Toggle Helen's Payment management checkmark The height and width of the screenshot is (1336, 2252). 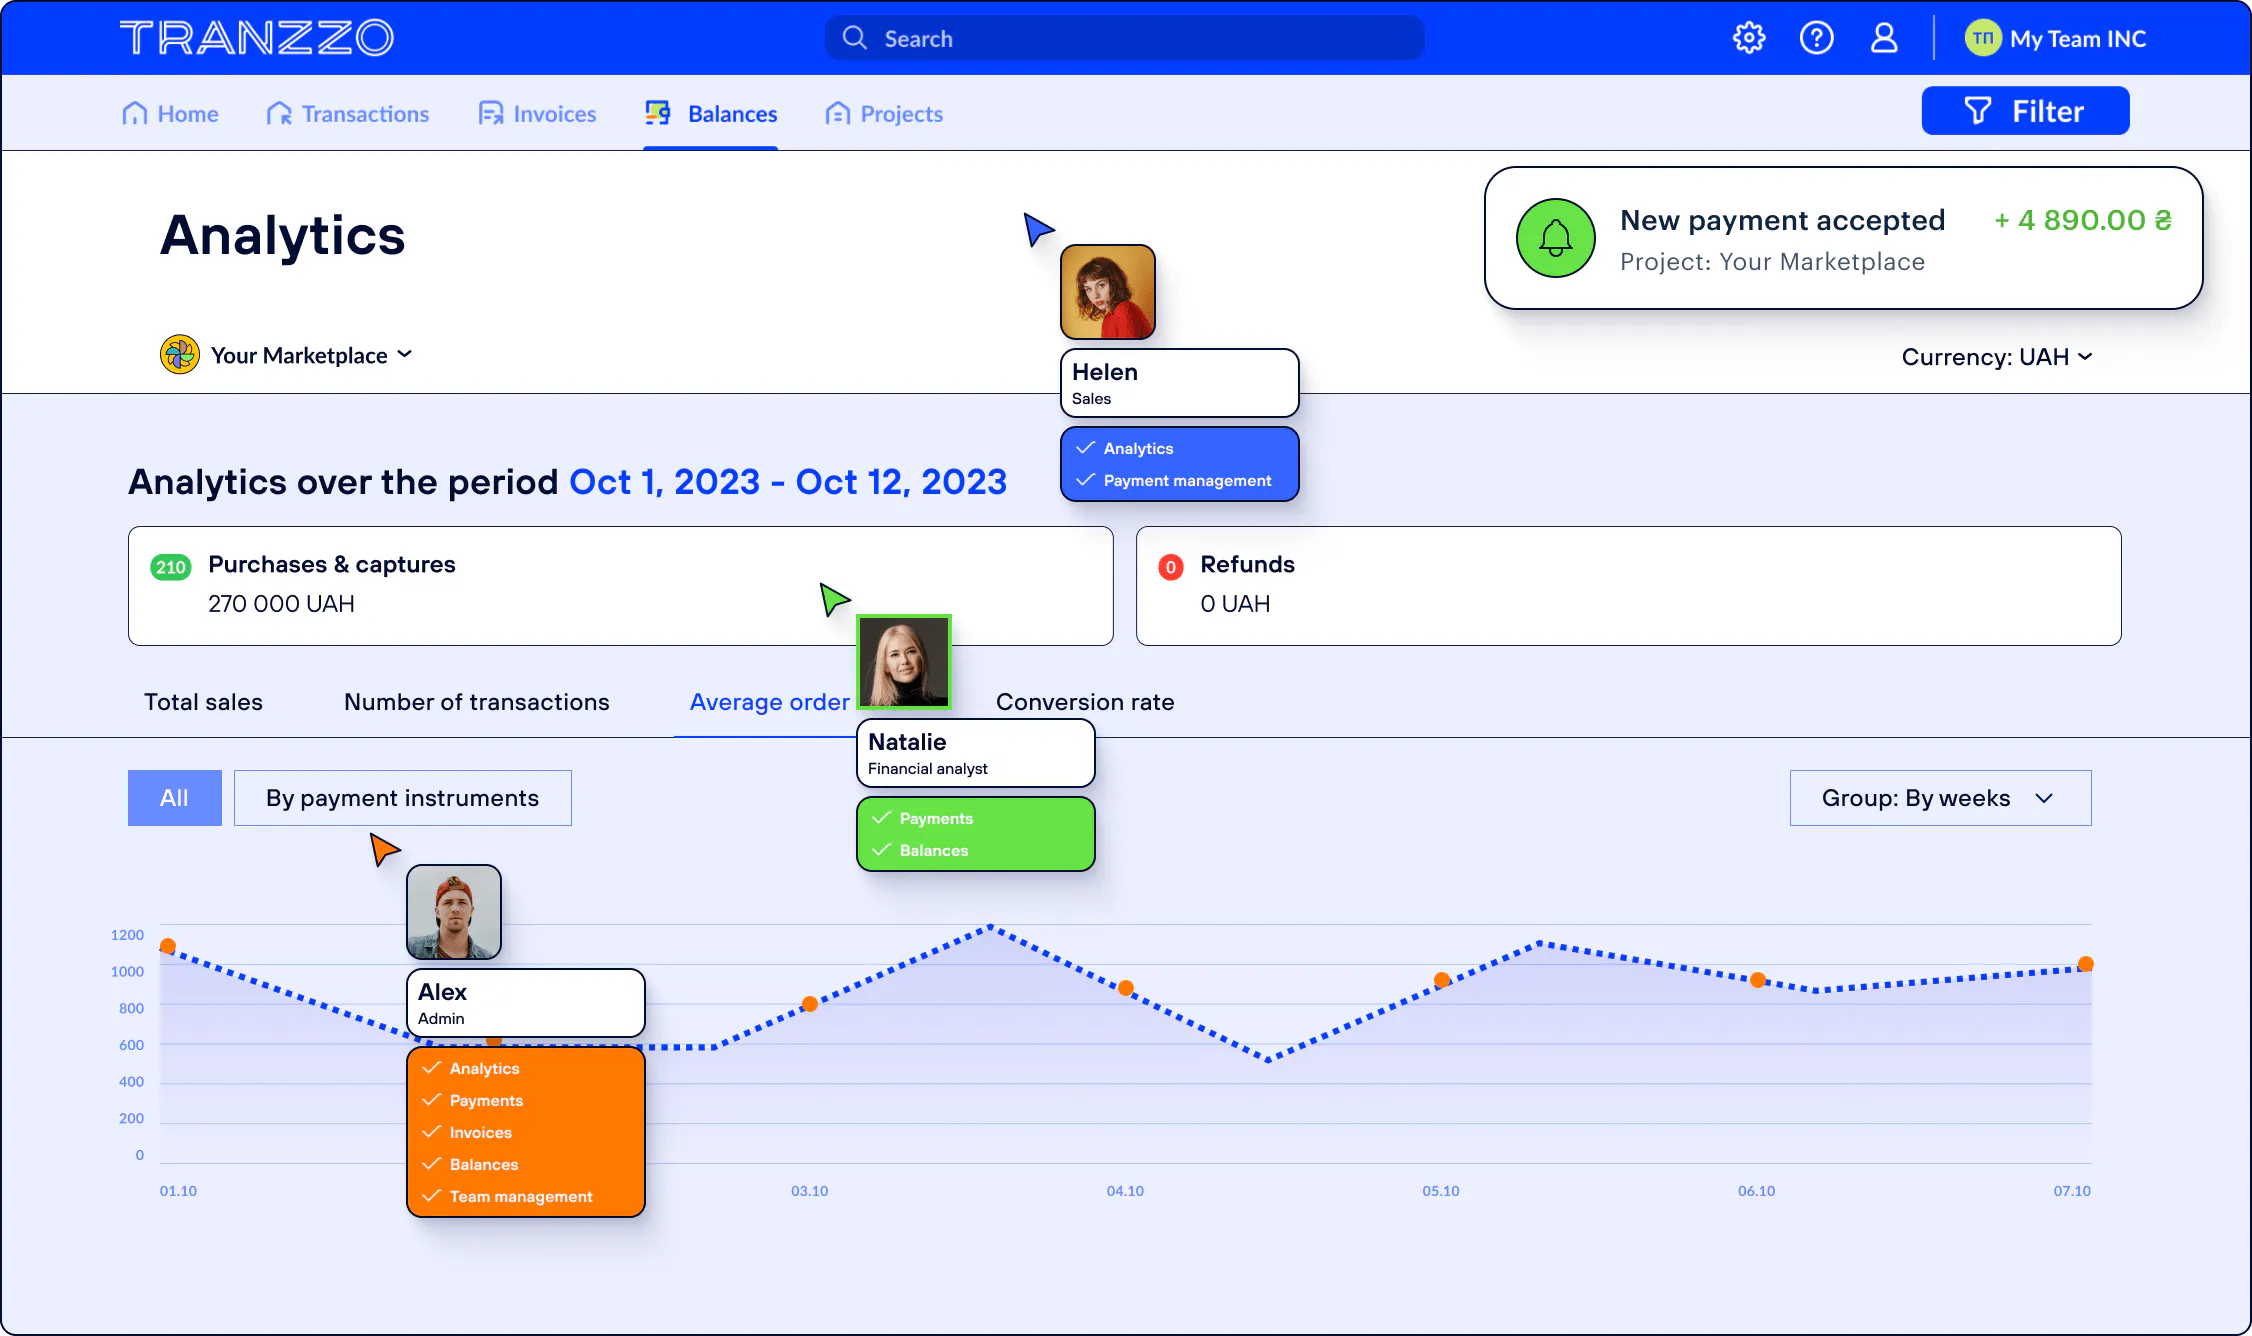[1085, 480]
